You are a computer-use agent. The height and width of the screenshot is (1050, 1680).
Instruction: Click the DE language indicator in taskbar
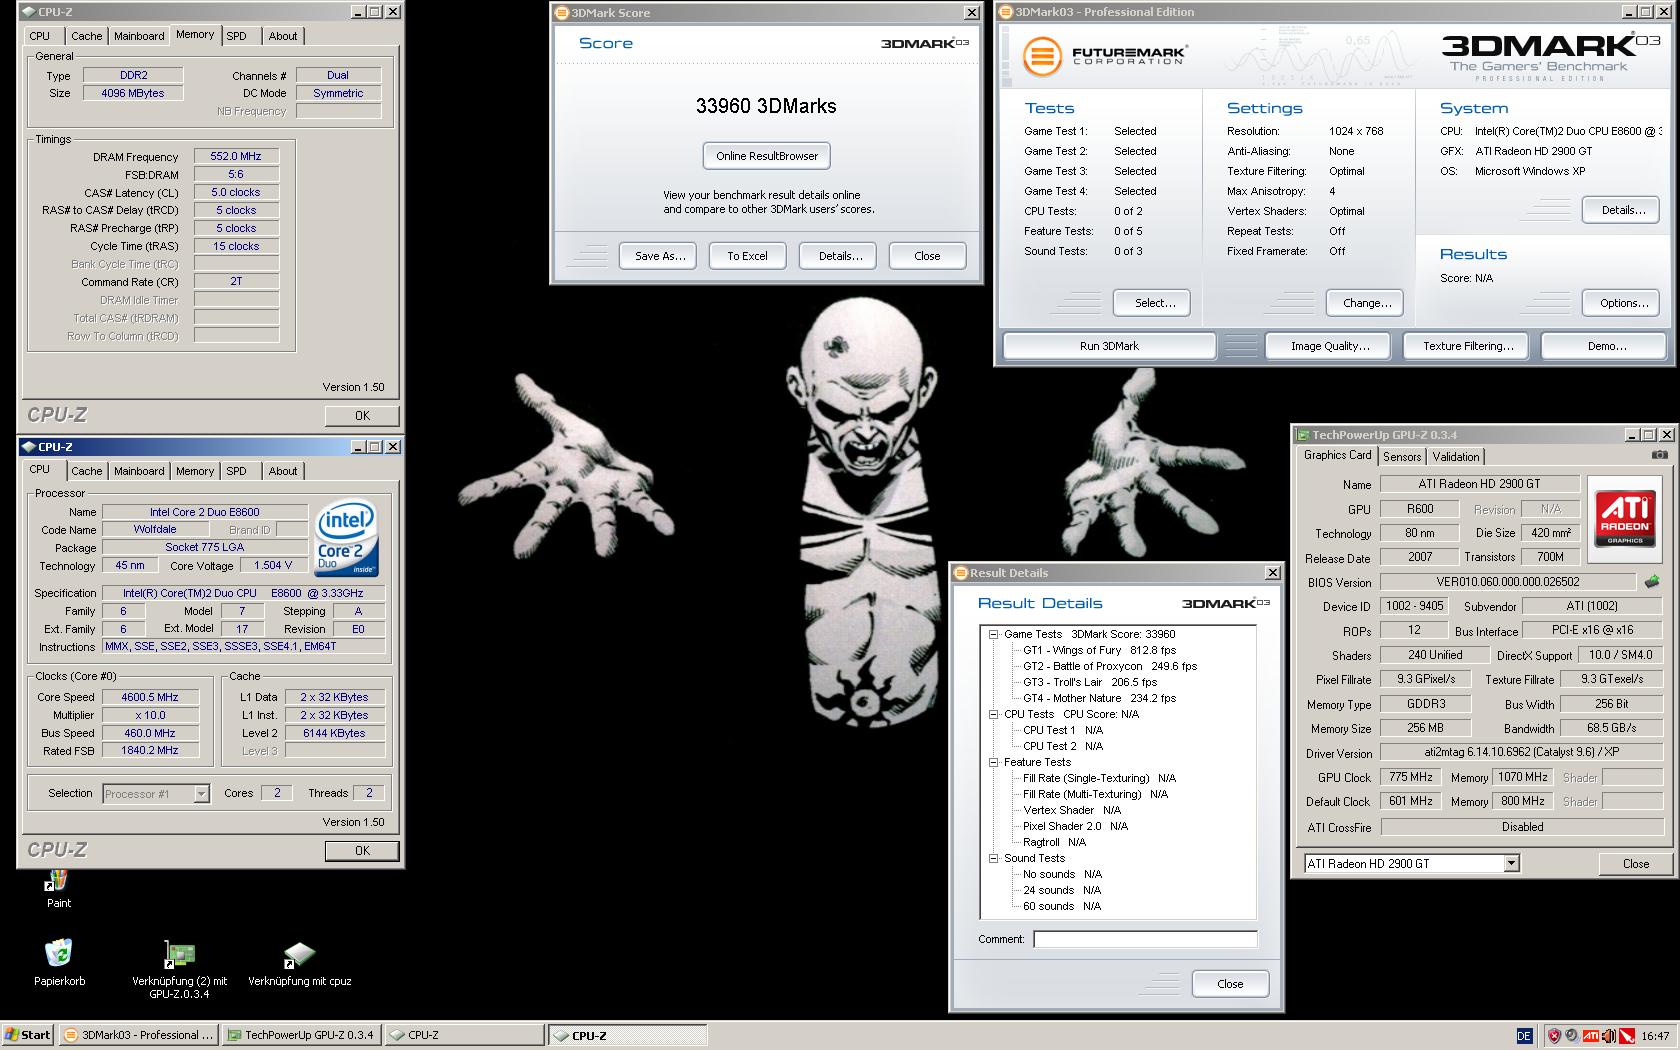[x=1524, y=1036]
